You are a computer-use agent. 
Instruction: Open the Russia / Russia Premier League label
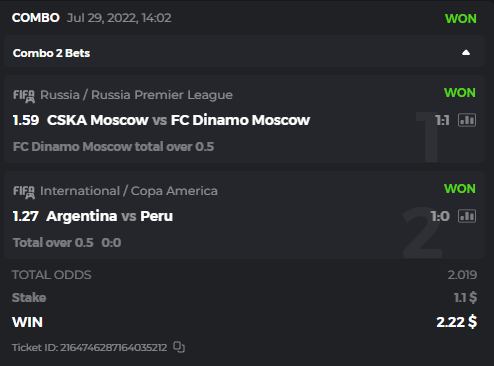pyautogui.click(x=136, y=95)
